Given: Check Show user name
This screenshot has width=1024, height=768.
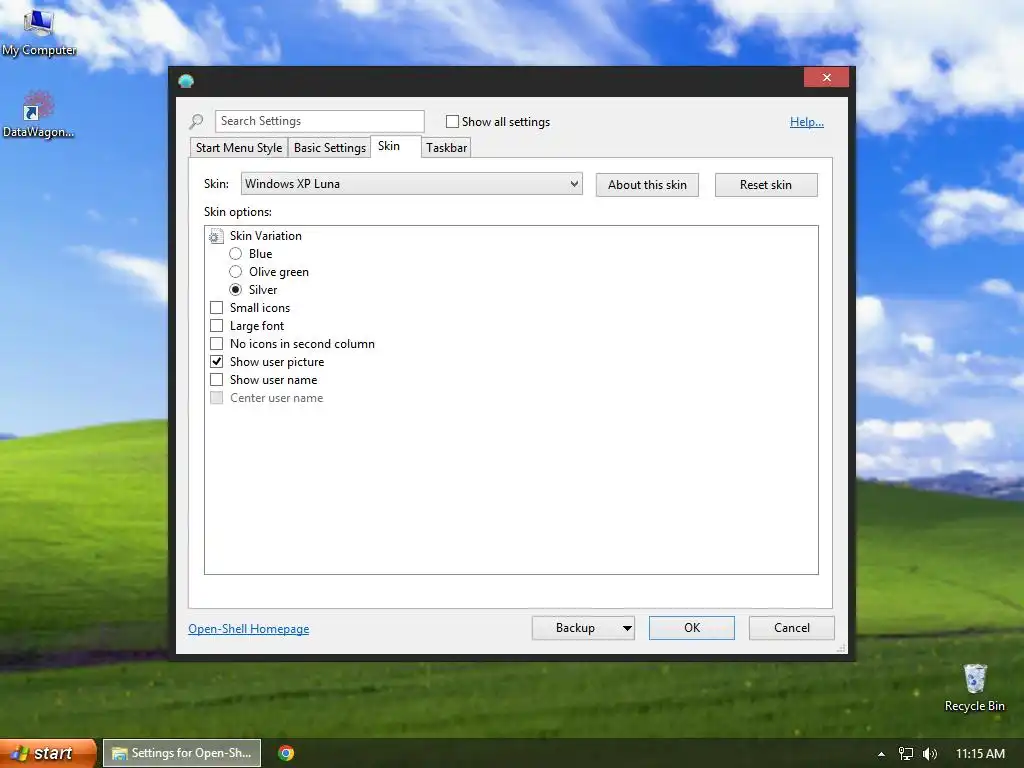Looking at the screenshot, I should click(x=216, y=379).
